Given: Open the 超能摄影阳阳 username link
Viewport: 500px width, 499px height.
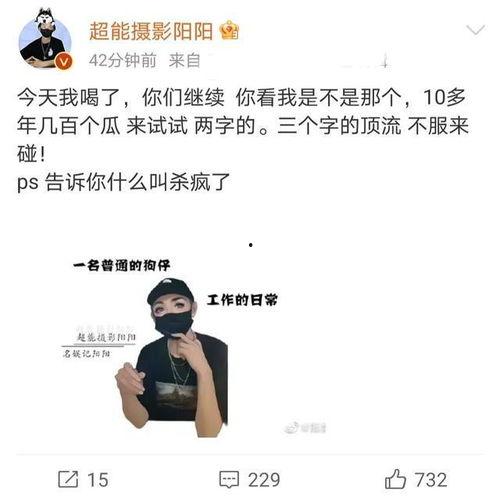Looking at the screenshot, I should [x=151, y=31].
